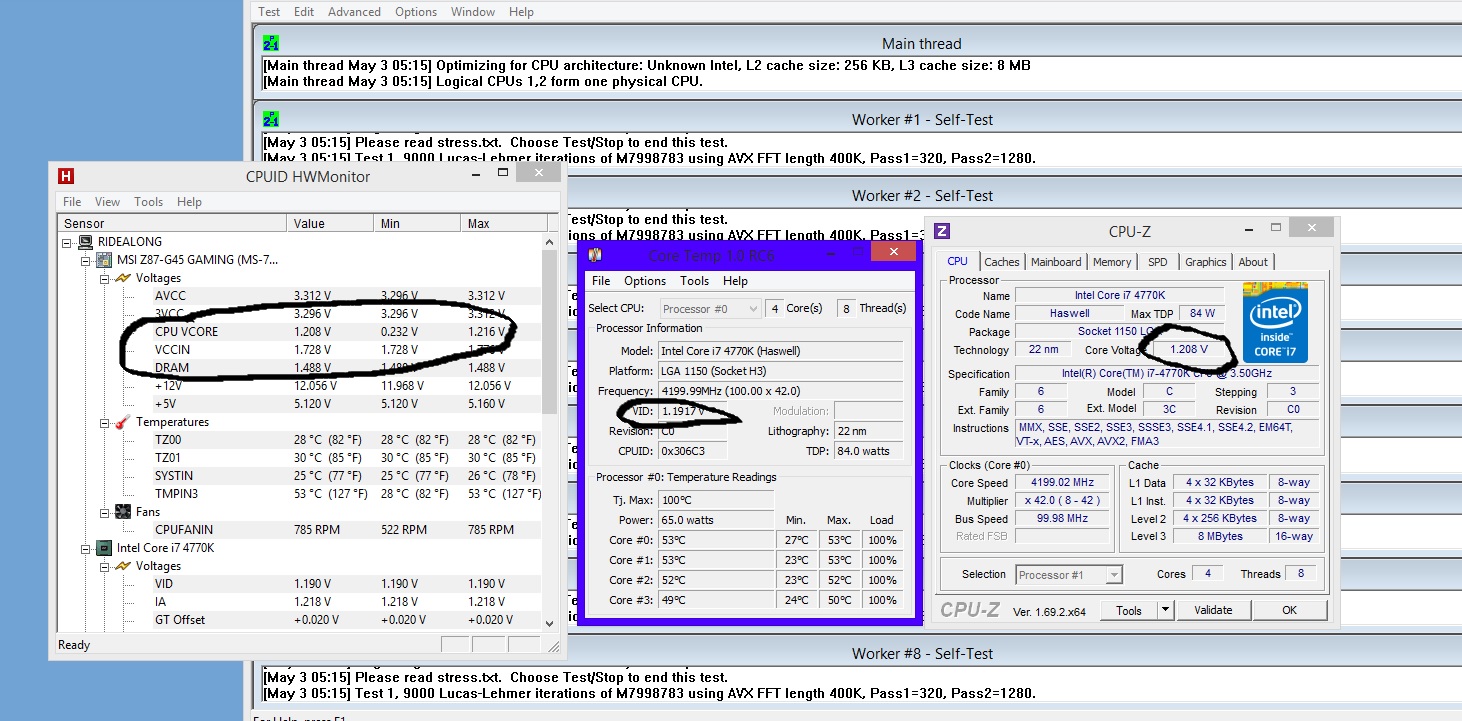Open the File menu in HWMonitor
The height and width of the screenshot is (721, 1462).
pos(72,202)
